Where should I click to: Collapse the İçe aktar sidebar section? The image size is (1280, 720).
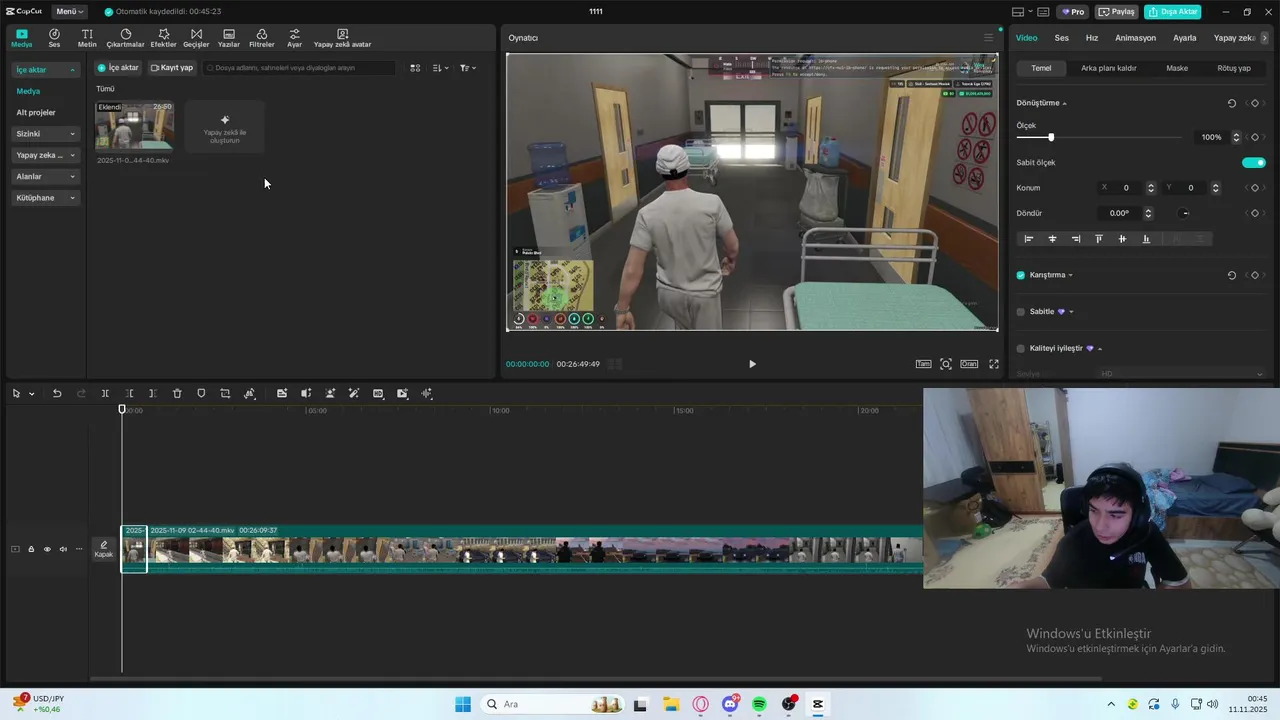[x=45, y=70]
